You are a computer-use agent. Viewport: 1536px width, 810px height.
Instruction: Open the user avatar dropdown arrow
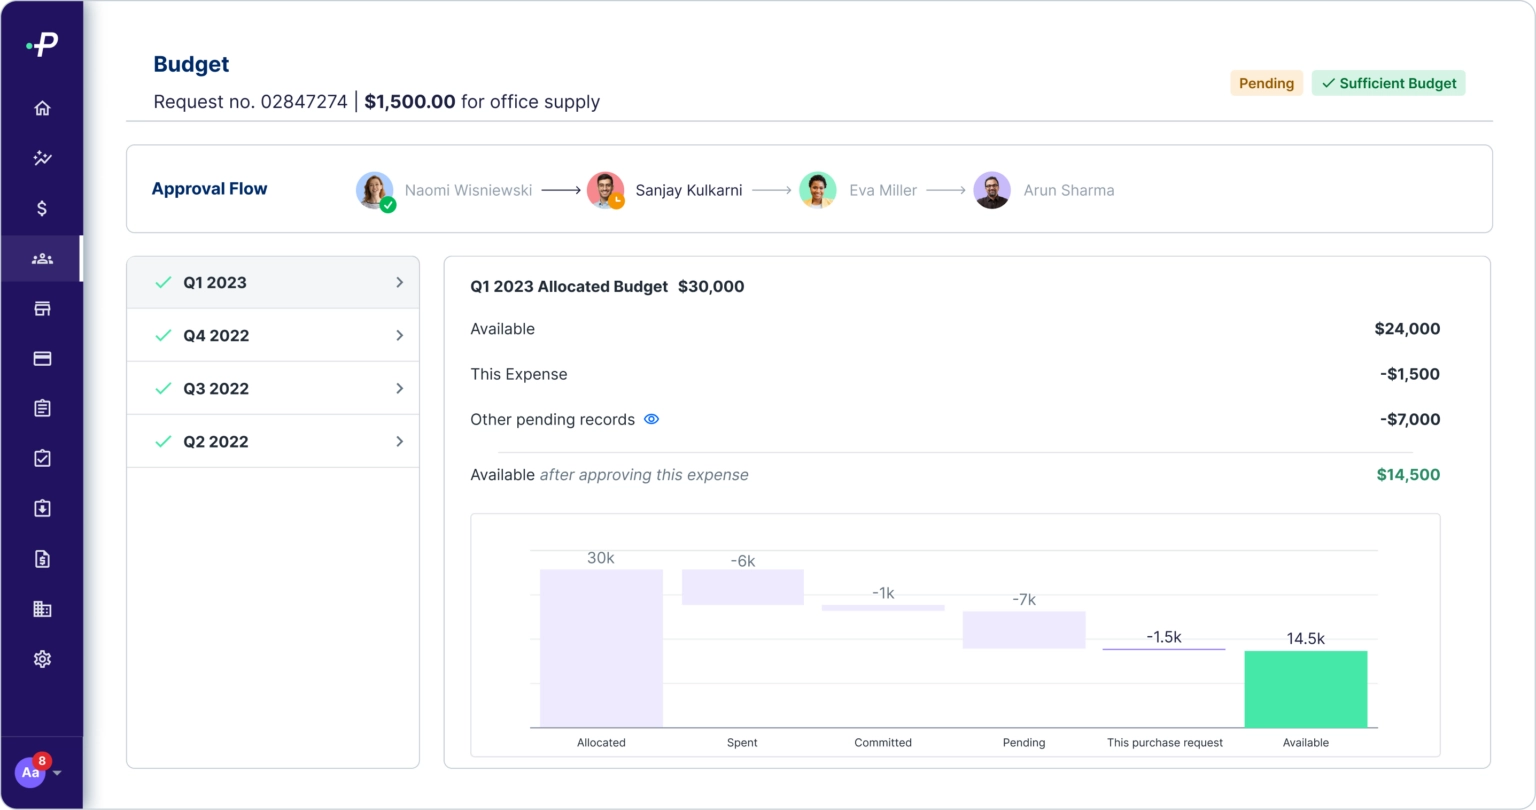(57, 773)
